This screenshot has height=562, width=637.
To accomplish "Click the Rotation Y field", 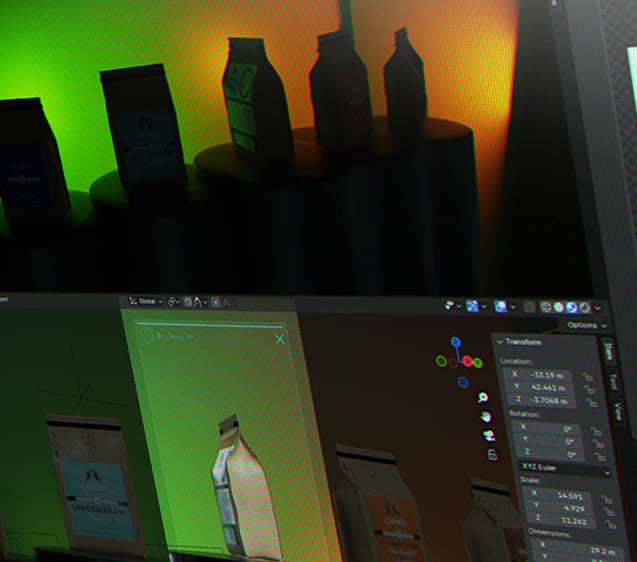I will pos(548,441).
